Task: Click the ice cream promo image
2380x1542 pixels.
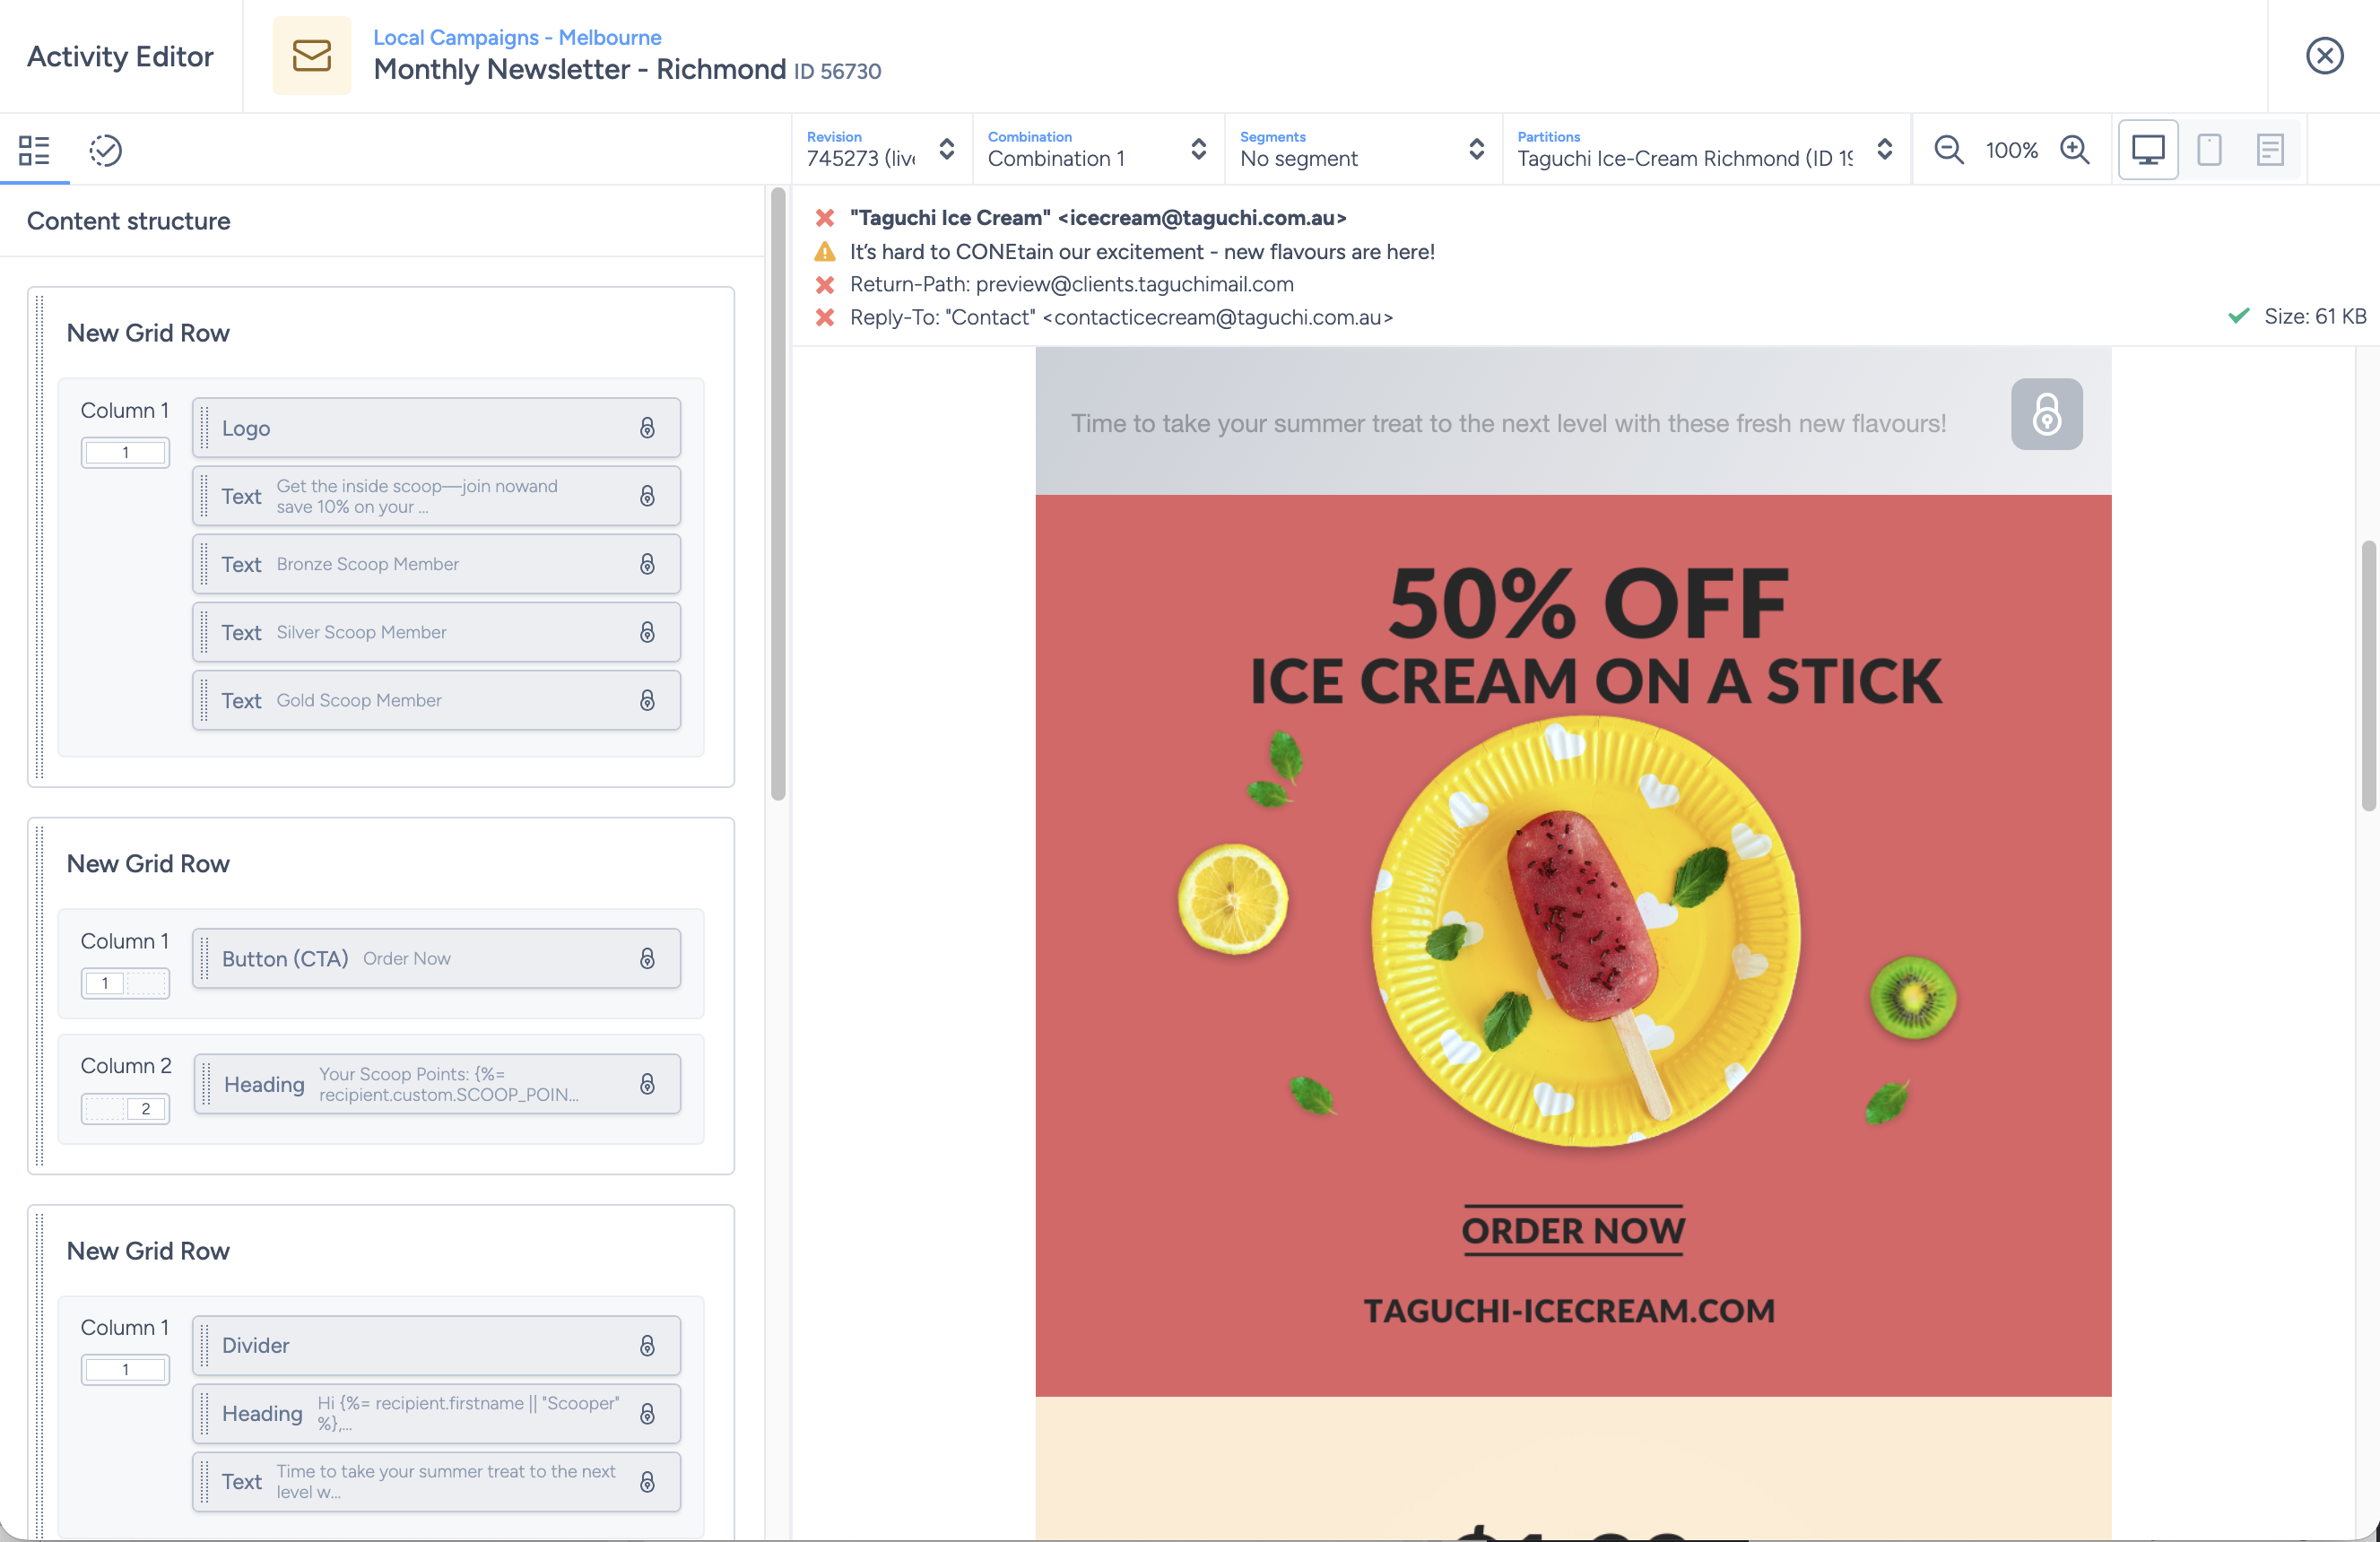Action: (x=1573, y=945)
